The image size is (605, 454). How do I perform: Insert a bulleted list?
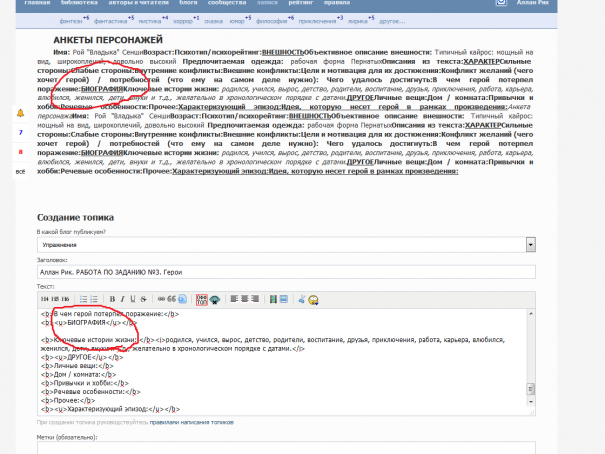coord(83,298)
